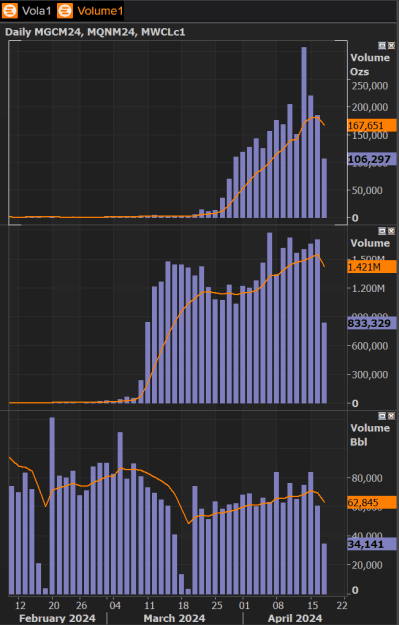This screenshot has width=399, height=625.
Task: Switch to the Vola1 tab
Action: click(36, 11)
